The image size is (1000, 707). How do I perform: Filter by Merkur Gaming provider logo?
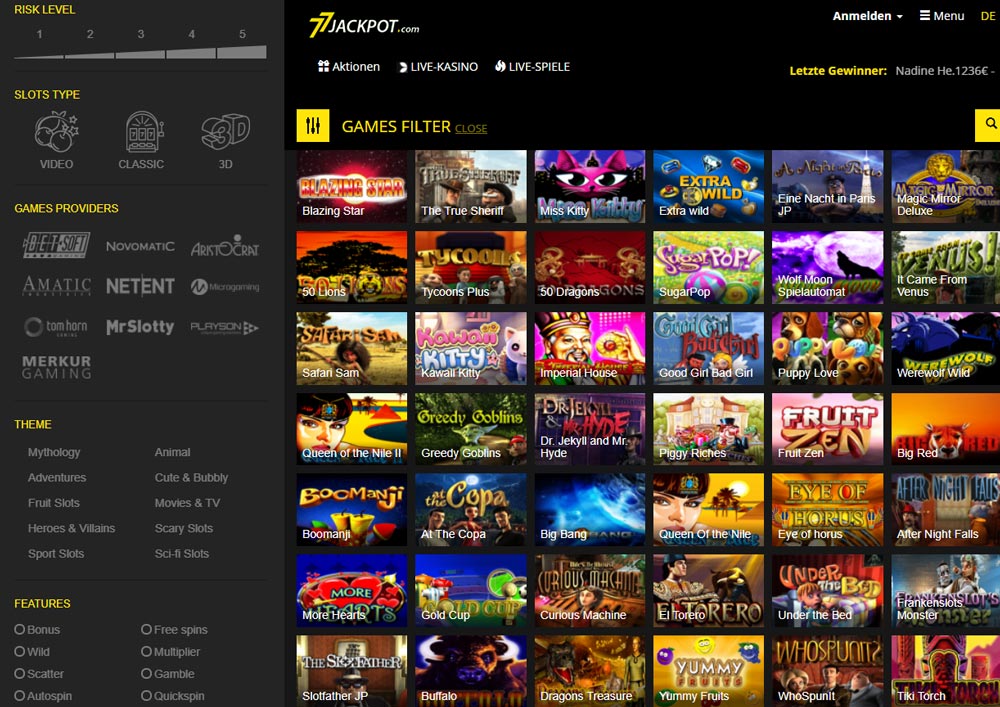click(57, 367)
